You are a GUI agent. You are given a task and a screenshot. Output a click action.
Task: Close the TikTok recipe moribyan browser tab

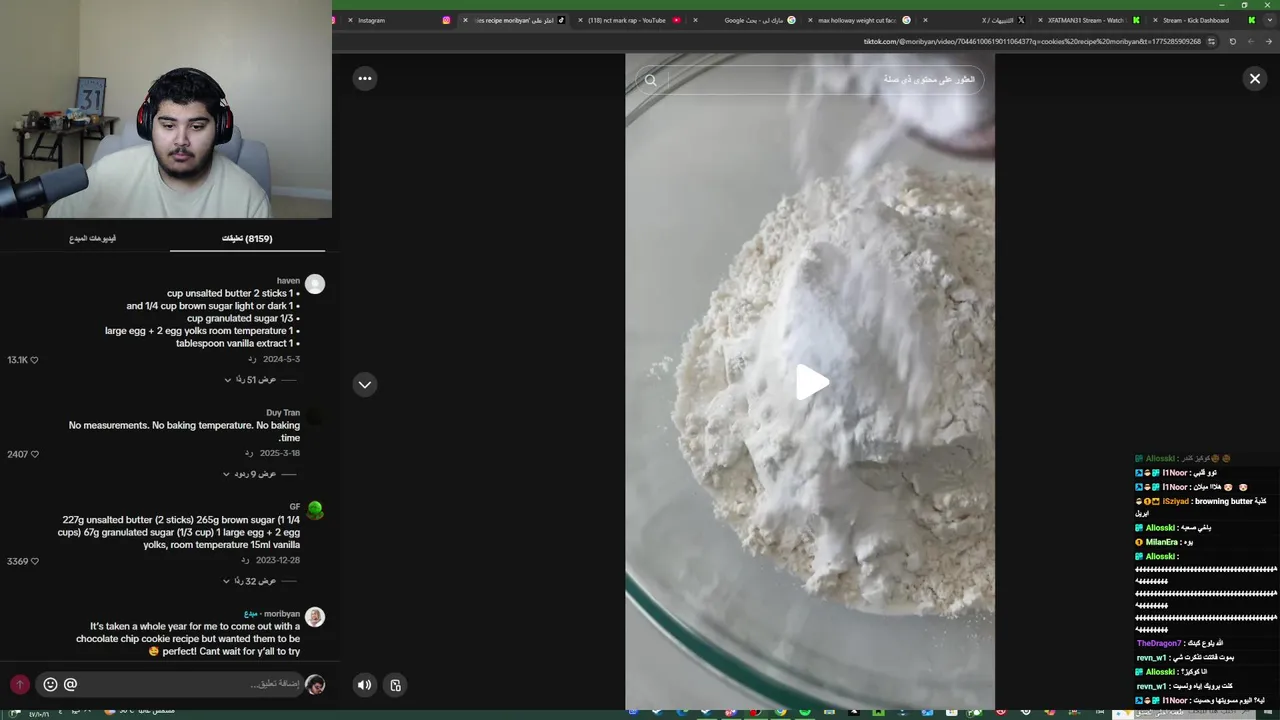point(465,20)
